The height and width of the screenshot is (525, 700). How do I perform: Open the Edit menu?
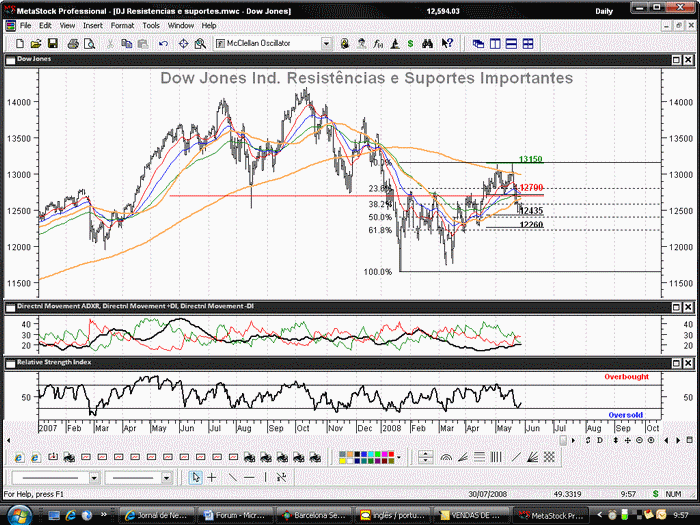pyautogui.click(x=45, y=26)
